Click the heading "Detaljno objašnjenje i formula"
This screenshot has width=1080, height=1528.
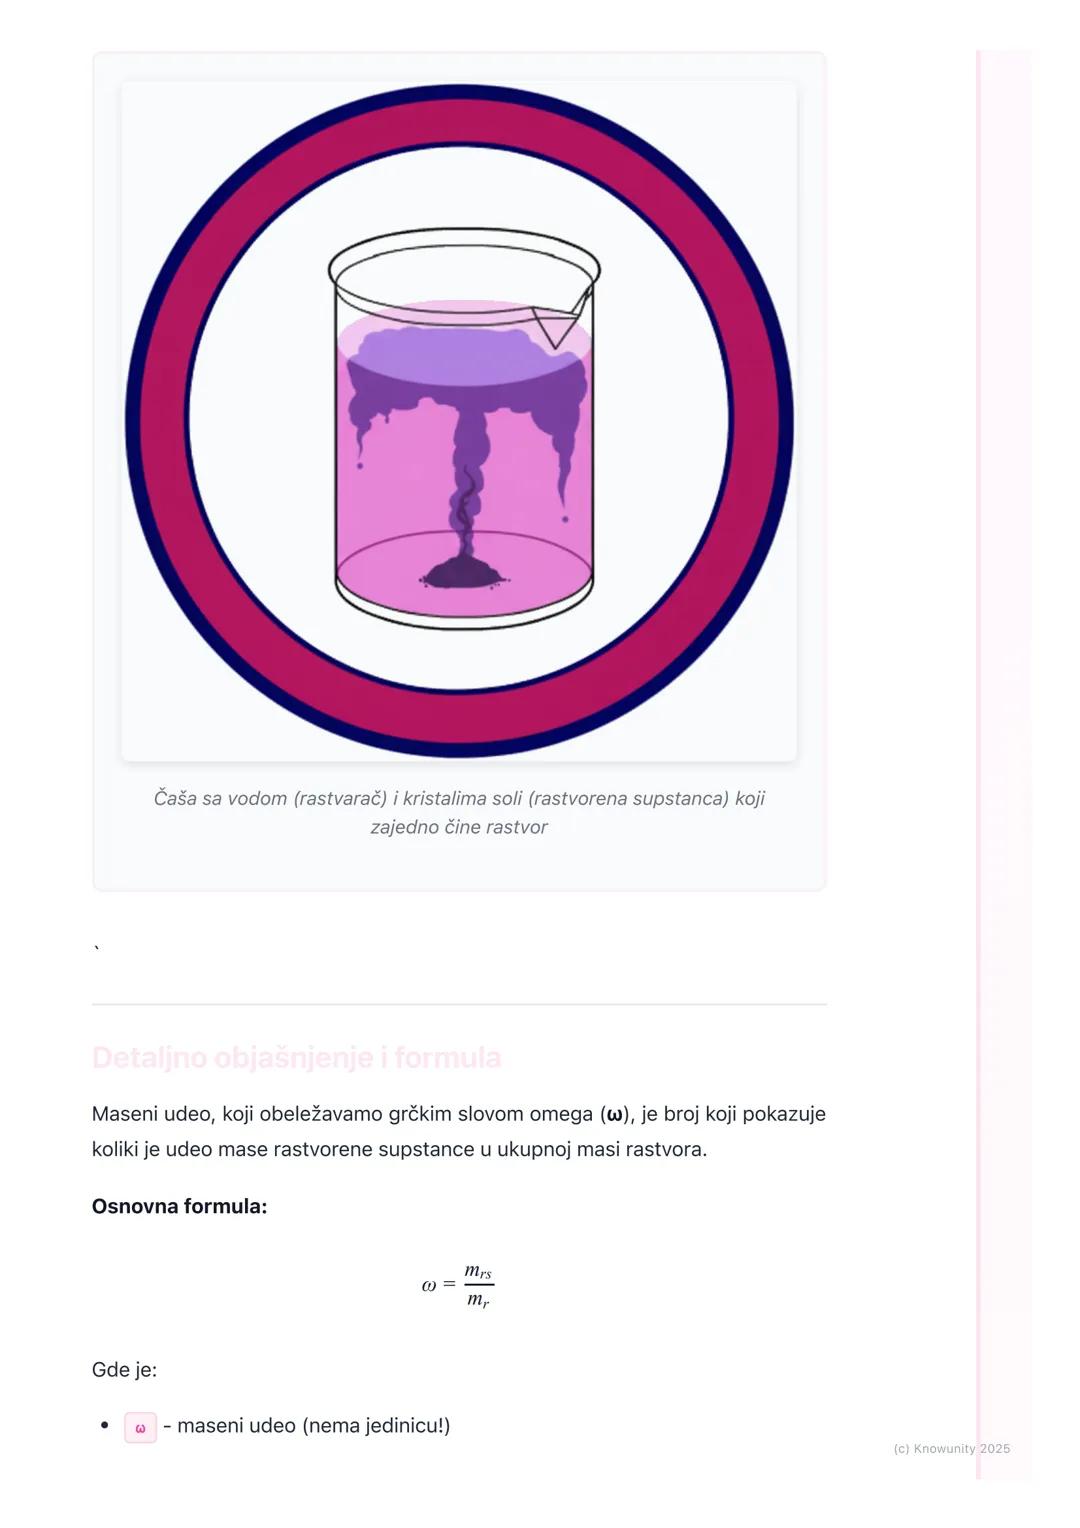pos(296,1057)
